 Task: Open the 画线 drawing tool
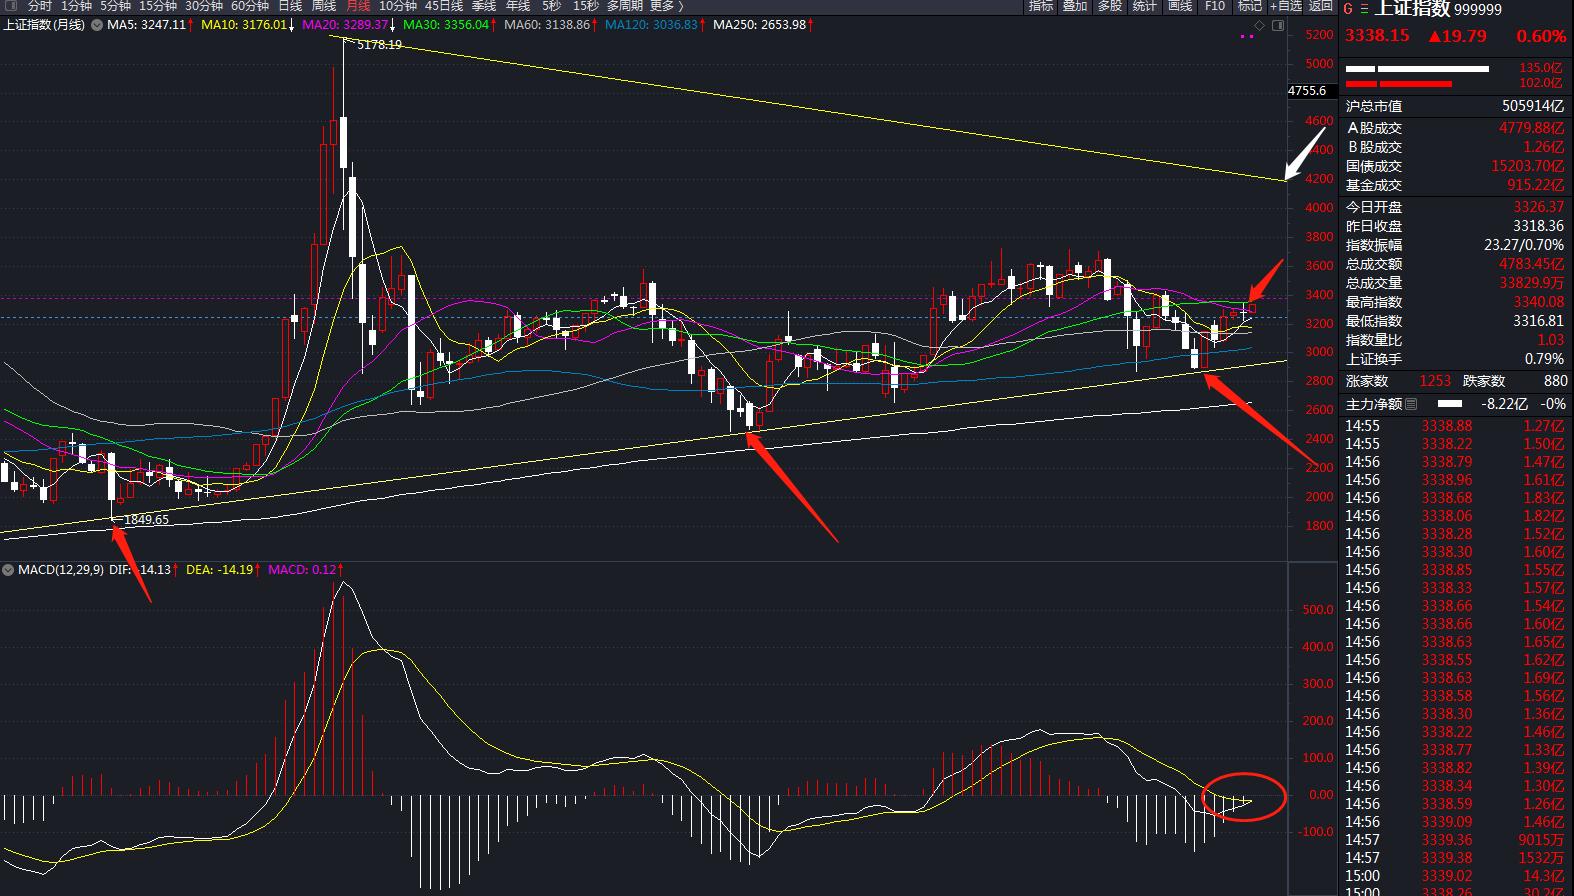pos(1180,6)
